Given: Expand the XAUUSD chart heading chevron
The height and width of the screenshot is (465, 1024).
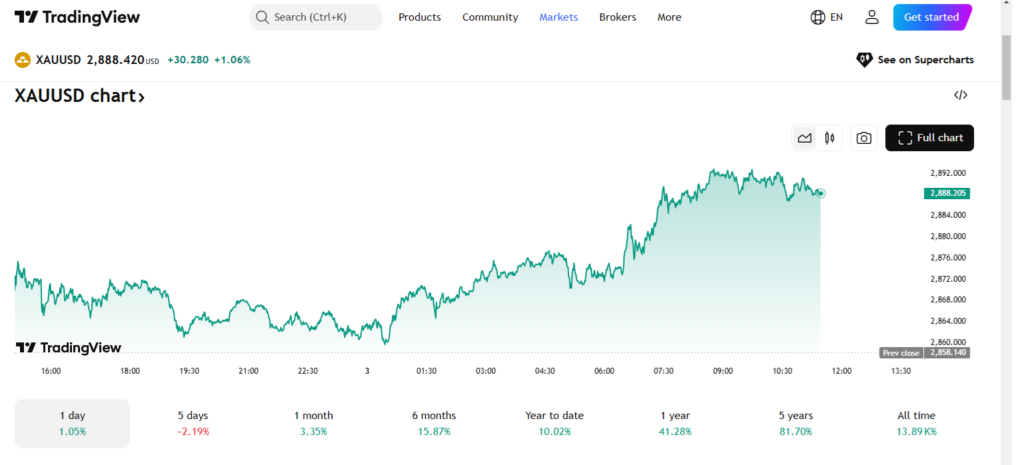Looking at the screenshot, I should click(x=140, y=97).
